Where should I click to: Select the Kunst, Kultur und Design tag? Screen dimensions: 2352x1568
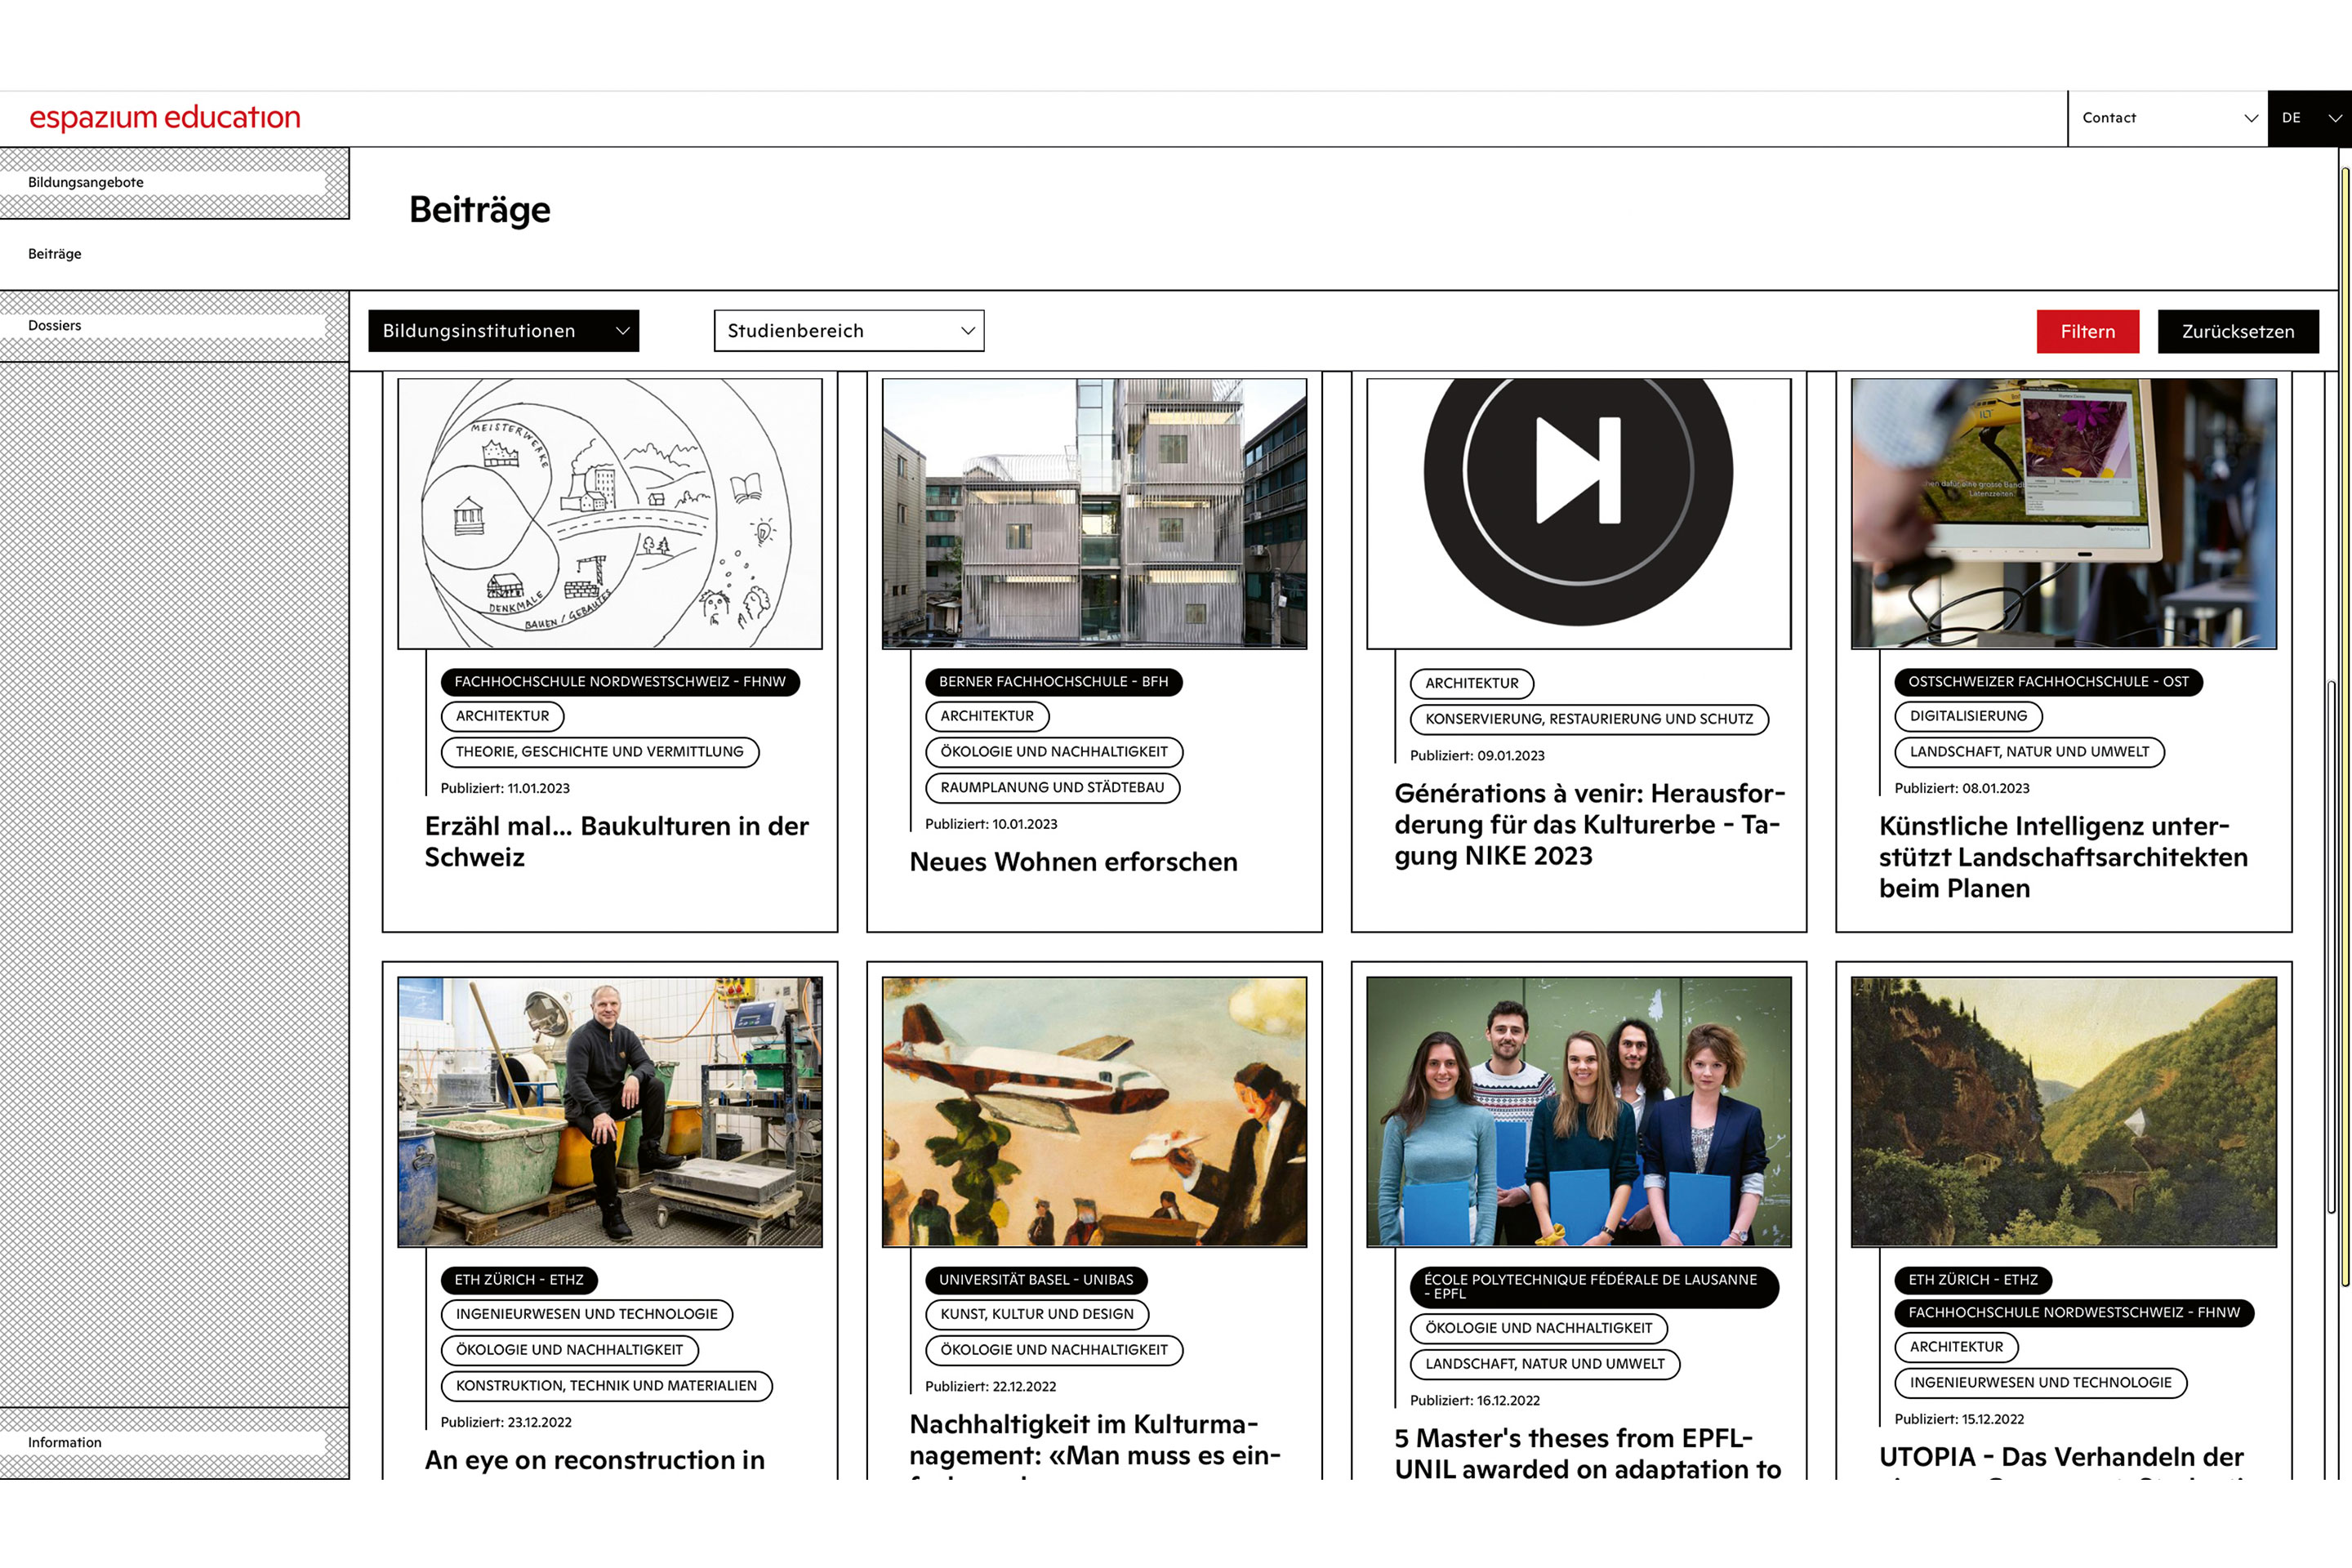1037,1314
